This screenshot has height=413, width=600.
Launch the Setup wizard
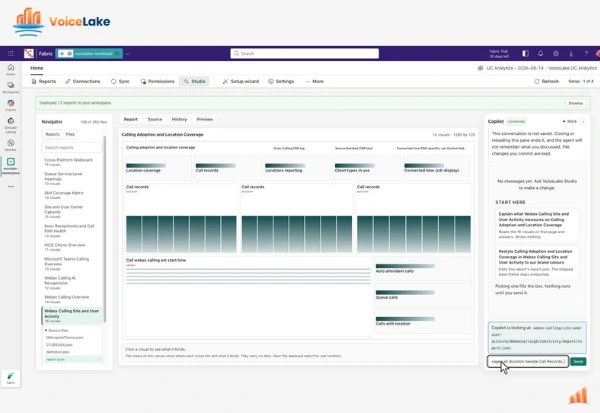pyautogui.click(x=241, y=82)
